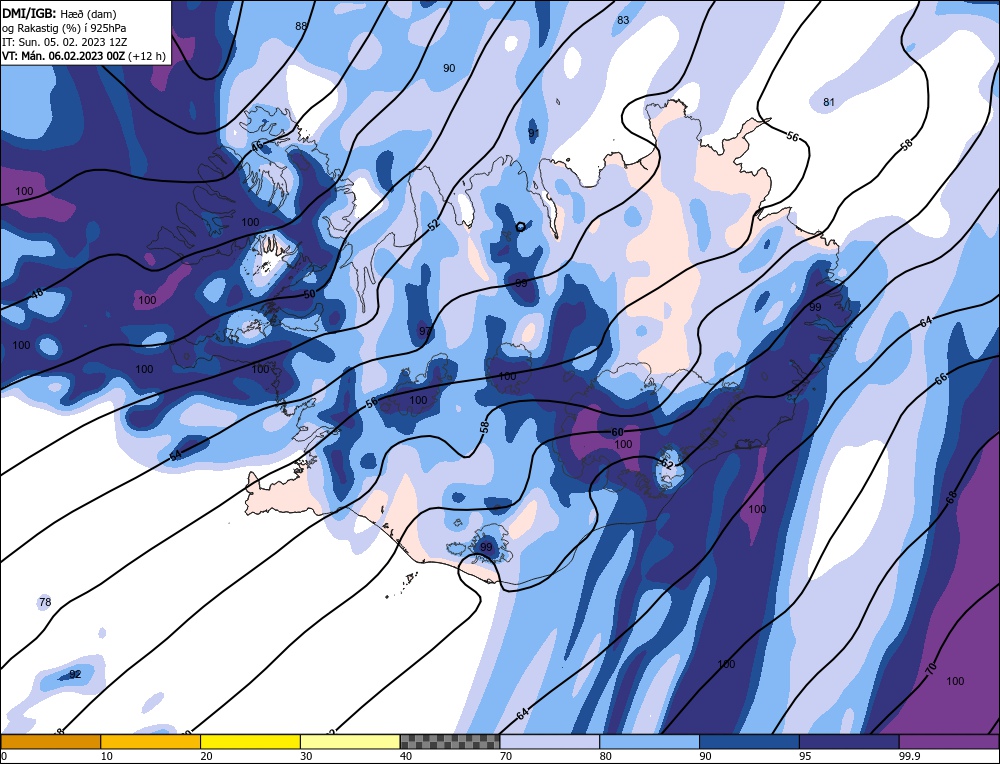Select the purple above-99.9 legend swatch
Screen dimensions: 1000x764
[x=949, y=741]
